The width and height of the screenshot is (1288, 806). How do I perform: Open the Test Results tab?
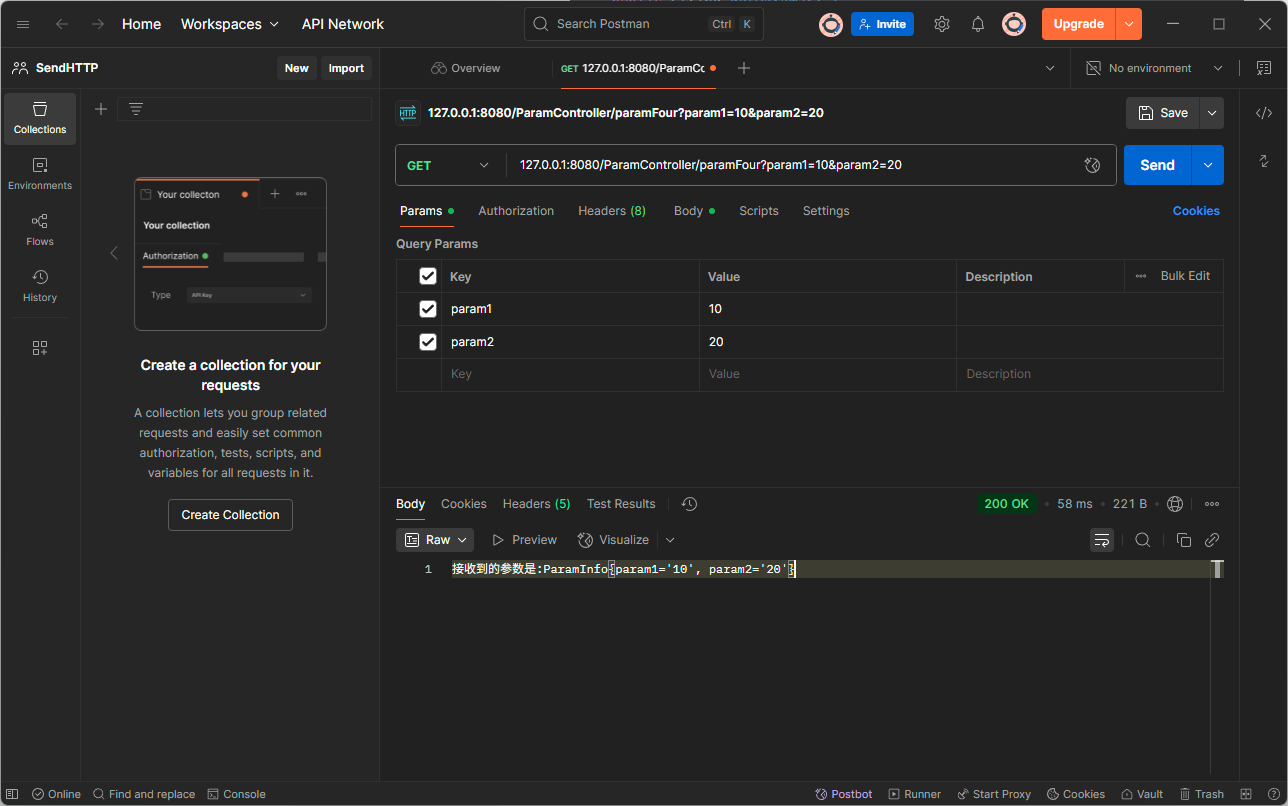coord(621,504)
